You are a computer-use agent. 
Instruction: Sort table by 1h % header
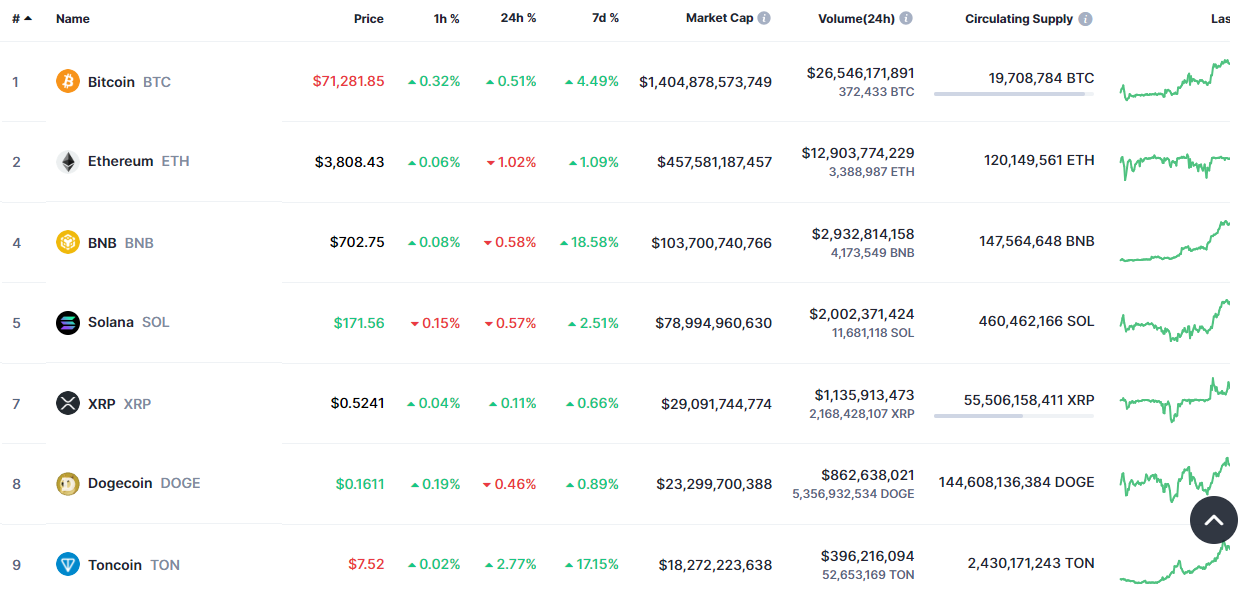point(447,18)
